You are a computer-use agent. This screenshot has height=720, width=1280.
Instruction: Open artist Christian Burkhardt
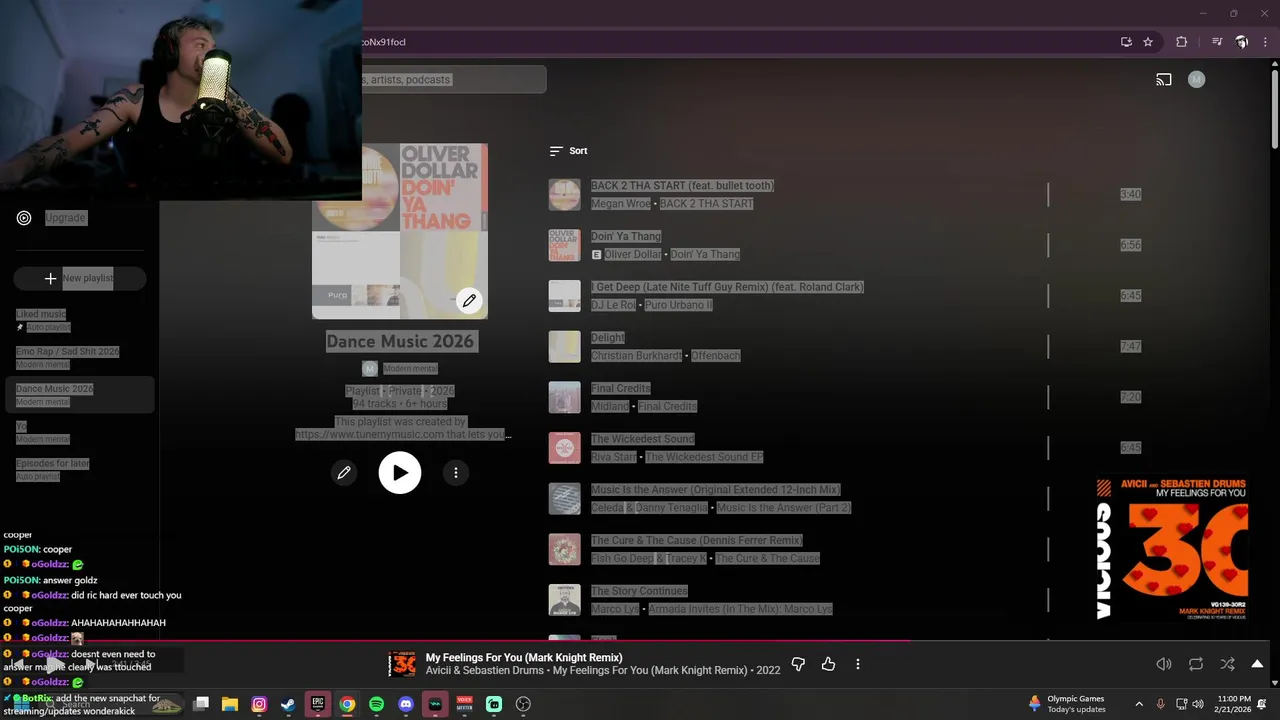click(636, 356)
